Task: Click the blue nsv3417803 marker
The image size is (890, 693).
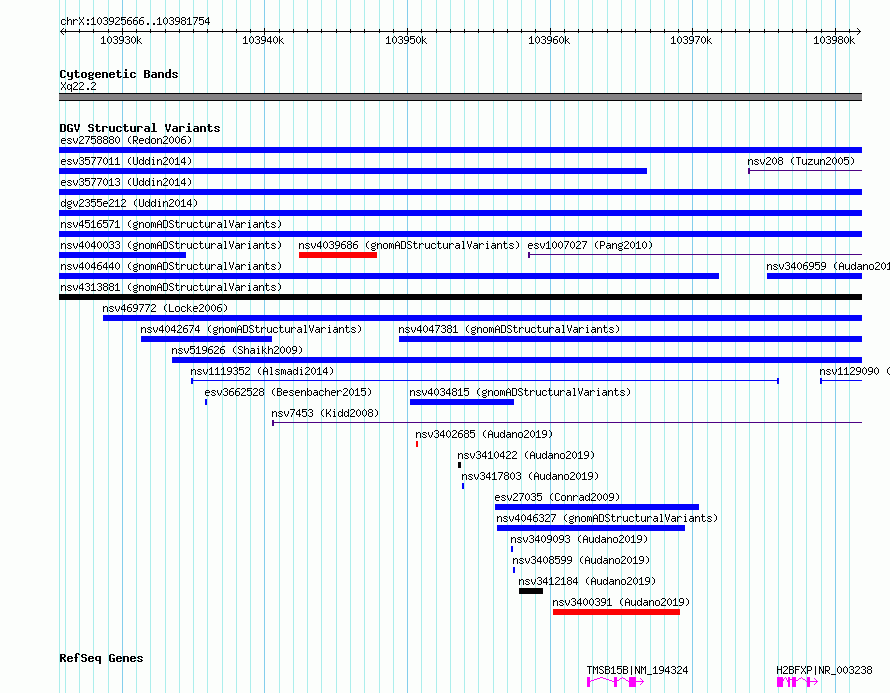Action: (463, 486)
